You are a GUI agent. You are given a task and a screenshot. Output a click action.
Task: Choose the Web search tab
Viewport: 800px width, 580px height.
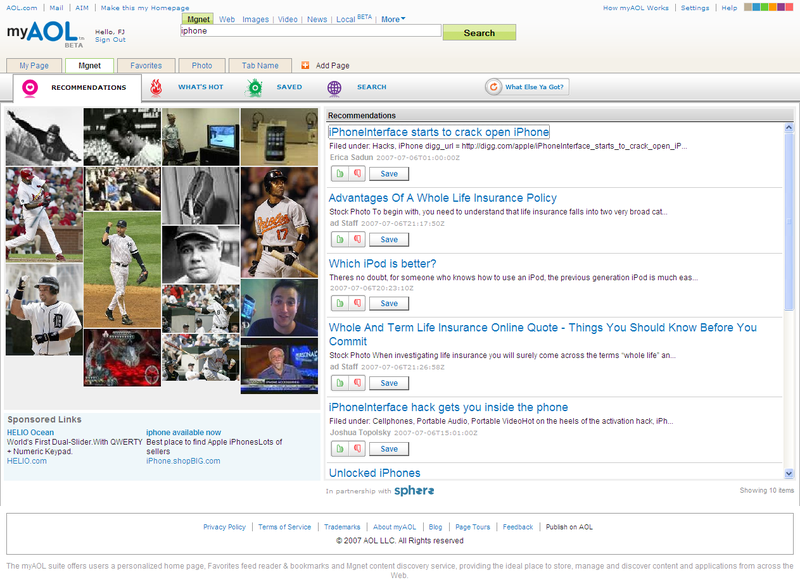click(227, 19)
